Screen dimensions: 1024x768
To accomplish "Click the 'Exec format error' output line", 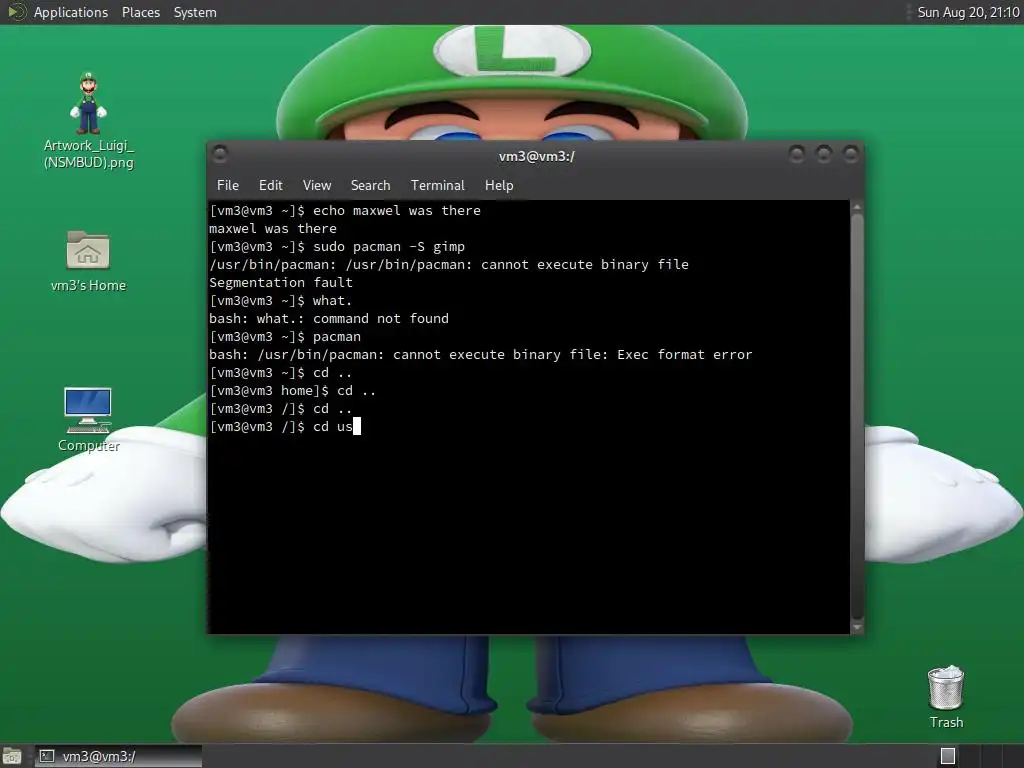I will pyautogui.click(x=481, y=355).
